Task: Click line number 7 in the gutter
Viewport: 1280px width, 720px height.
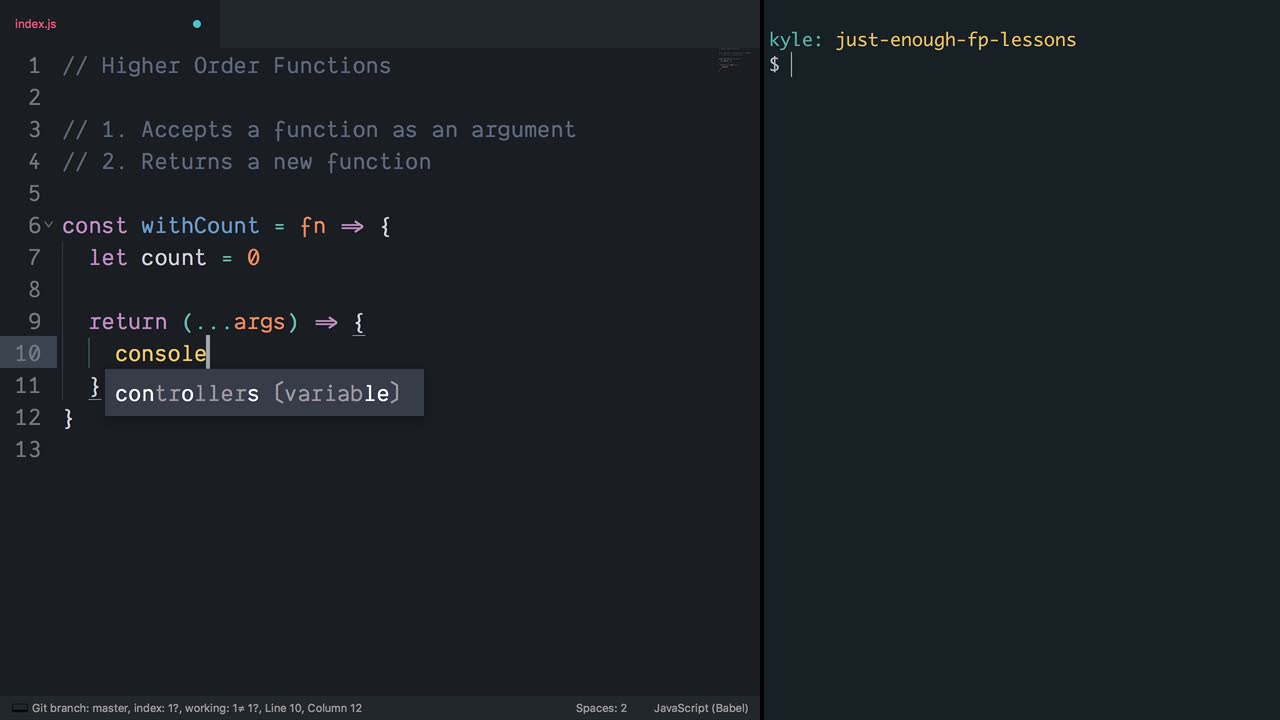Action: point(34,258)
